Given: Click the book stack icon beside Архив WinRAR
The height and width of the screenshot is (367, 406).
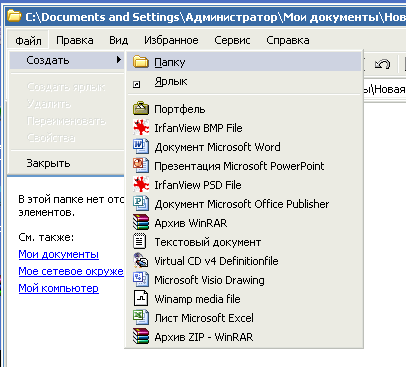Looking at the screenshot, I should [x=141, y=223].
